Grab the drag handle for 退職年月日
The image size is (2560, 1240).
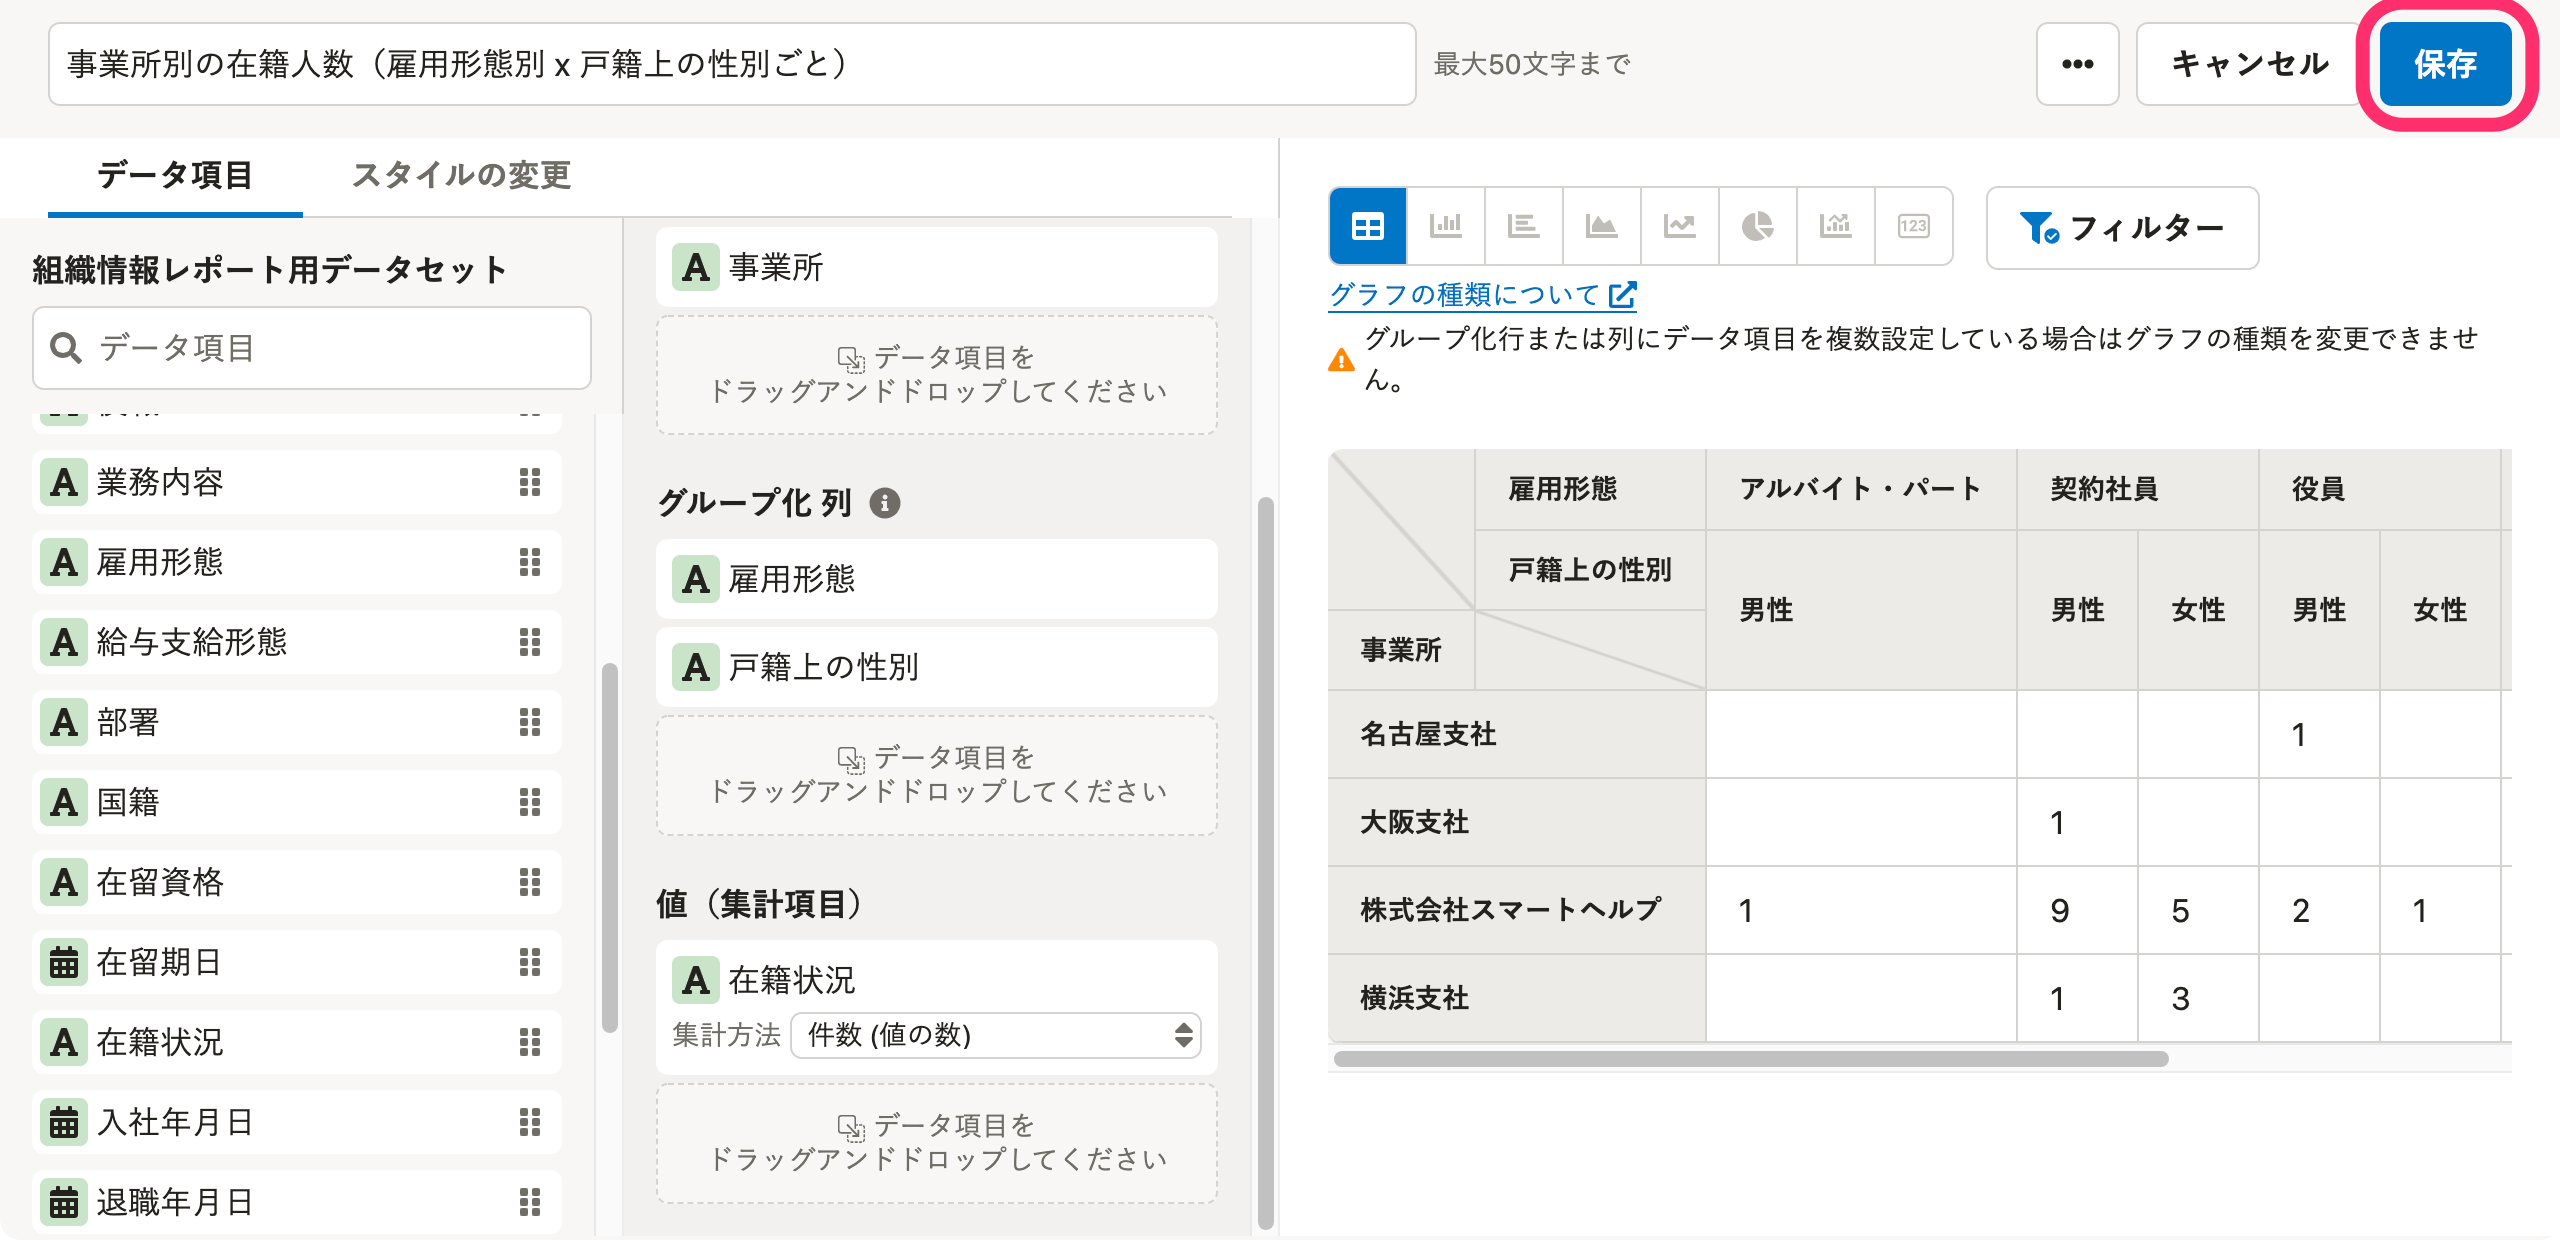click(x=530, y=1202)
